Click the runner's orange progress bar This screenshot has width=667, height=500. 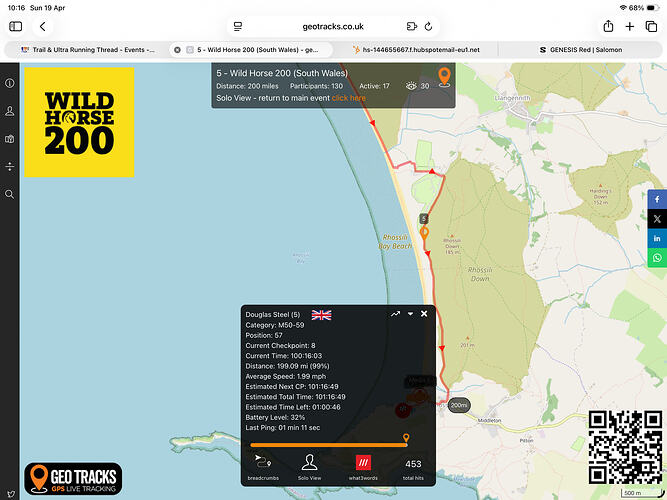pyautogui.click(x=328, y=445)
